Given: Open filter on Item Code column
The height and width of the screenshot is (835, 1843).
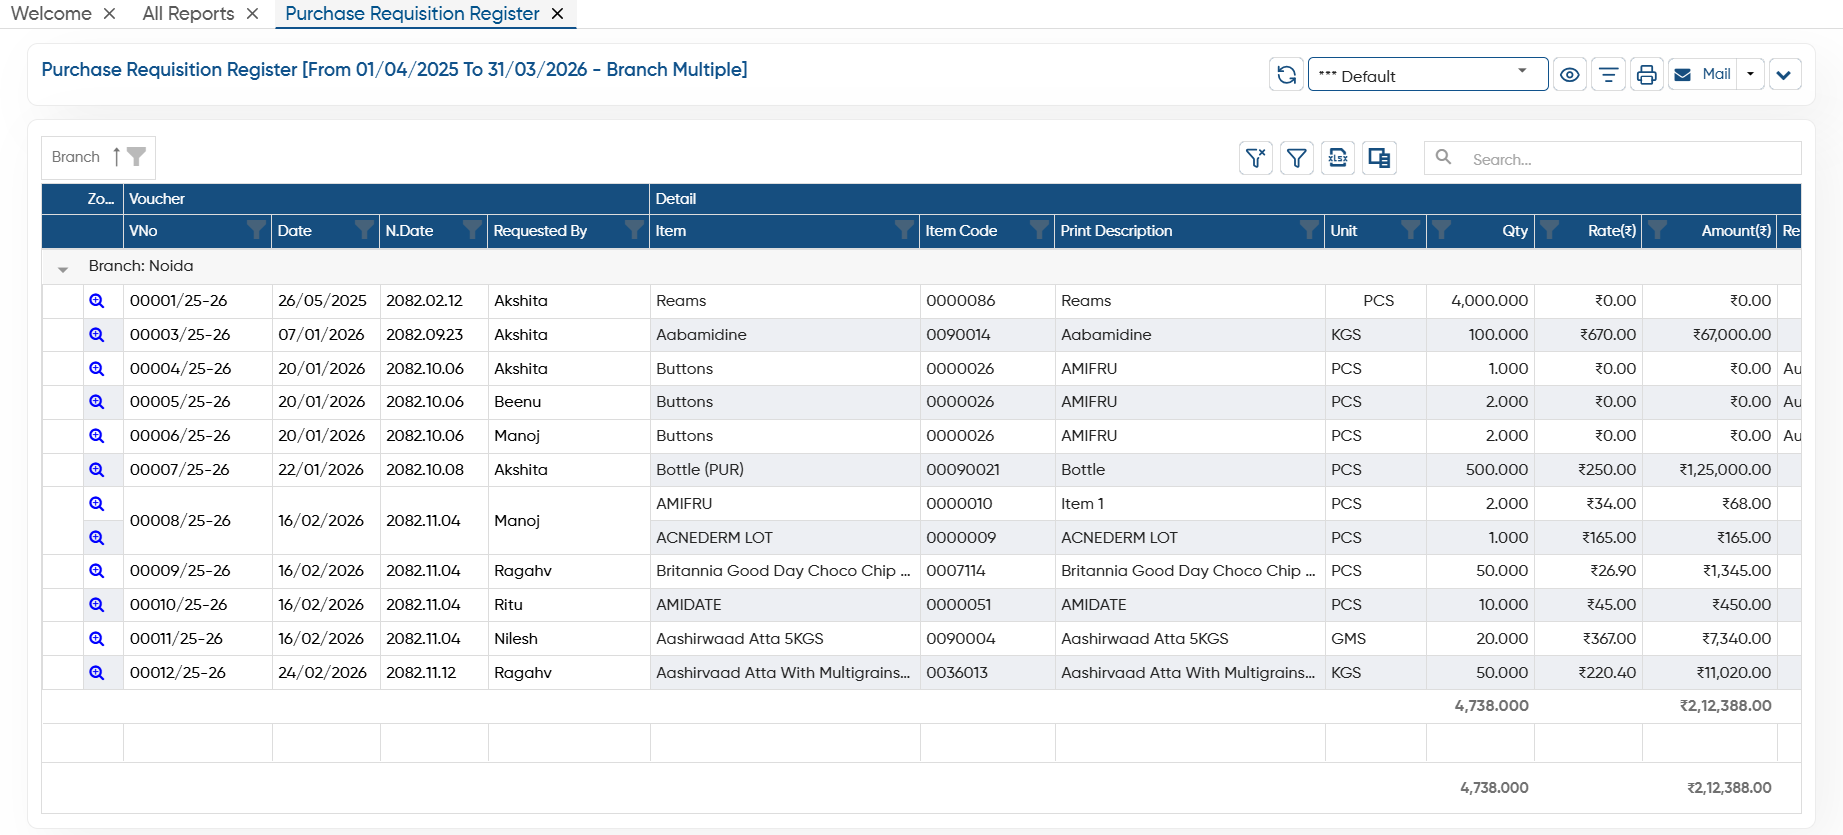Looking at the screenshot, I should point(1039,231).
